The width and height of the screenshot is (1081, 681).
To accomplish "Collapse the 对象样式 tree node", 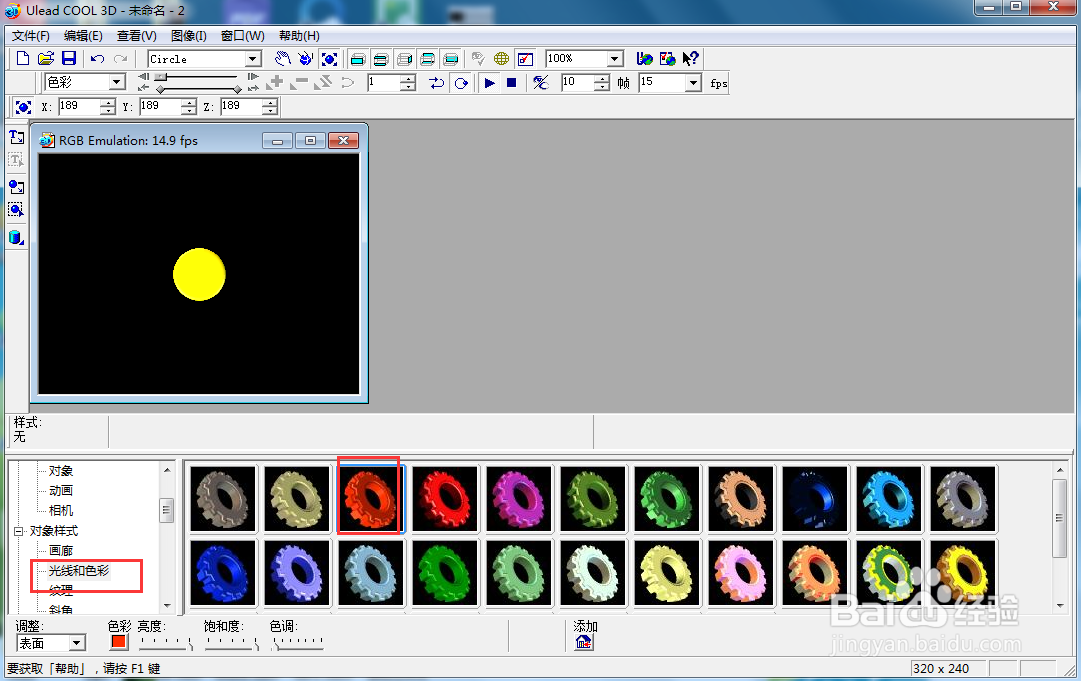I will coord(19,531).
